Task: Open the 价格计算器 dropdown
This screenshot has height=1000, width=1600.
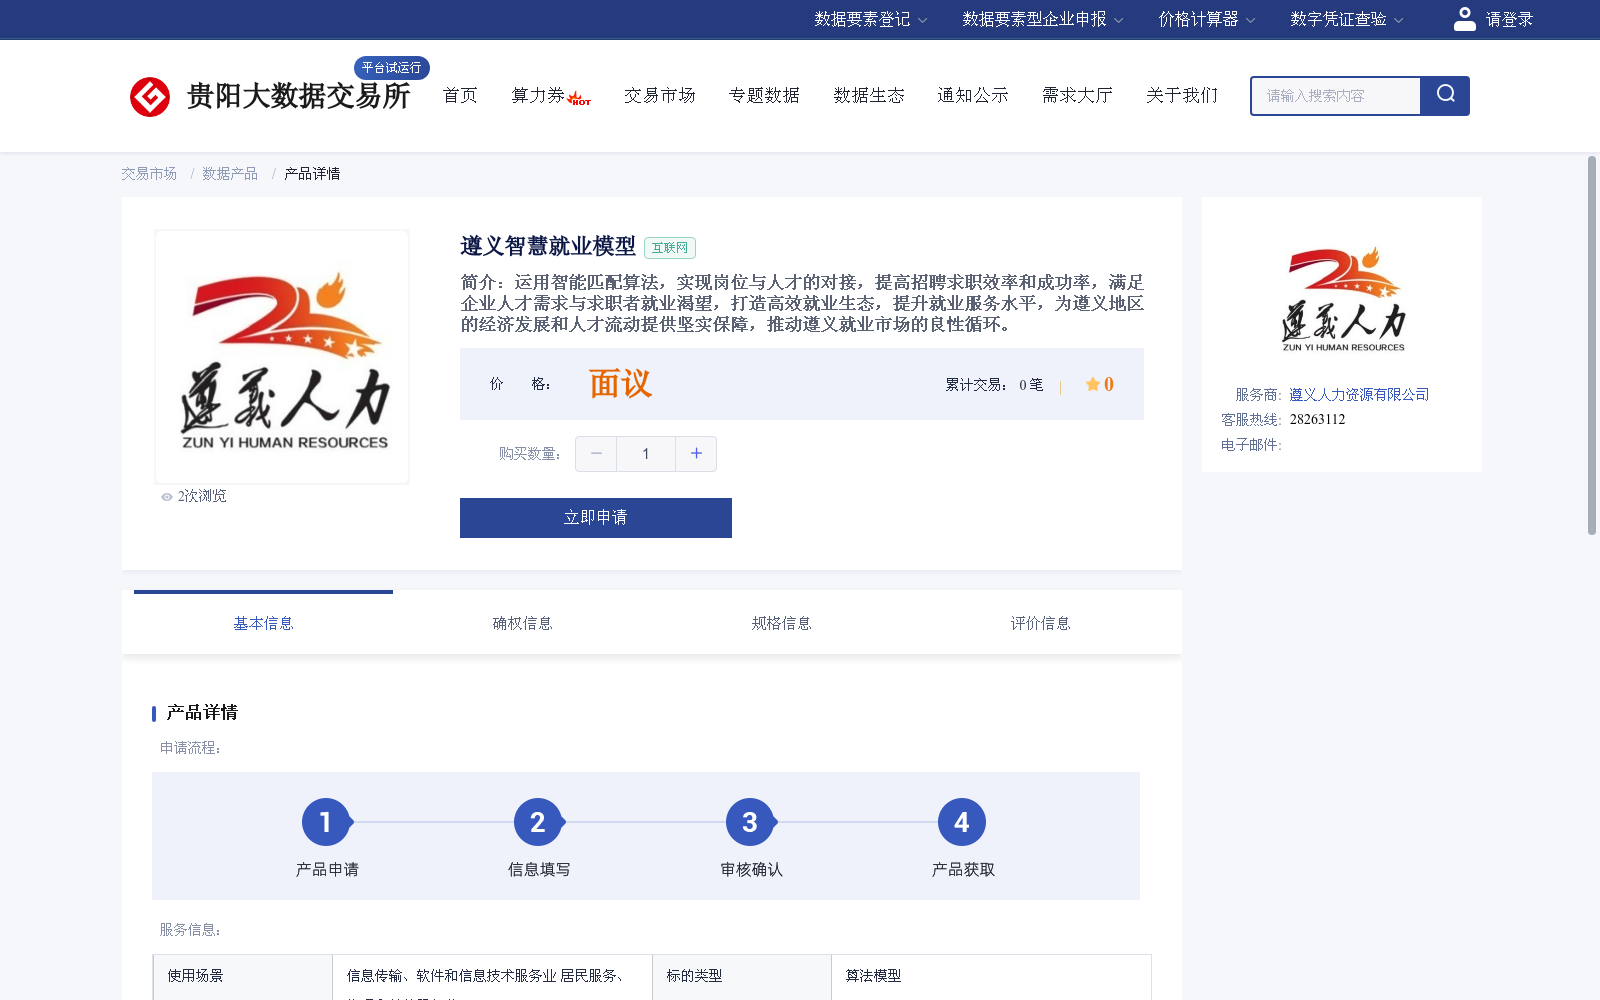Action: 1206,19
